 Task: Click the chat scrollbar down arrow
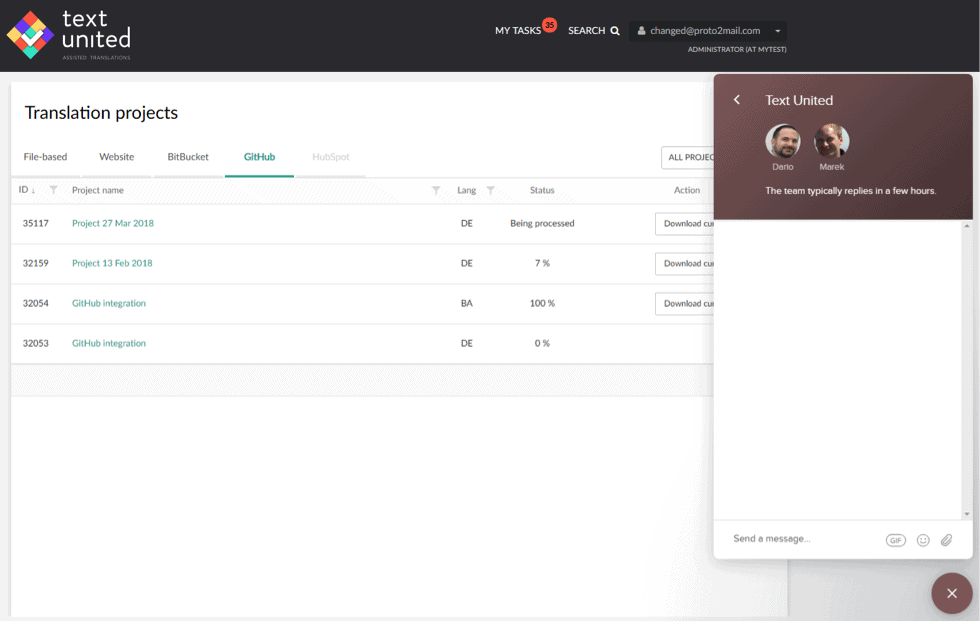click(x=967, y=514)
